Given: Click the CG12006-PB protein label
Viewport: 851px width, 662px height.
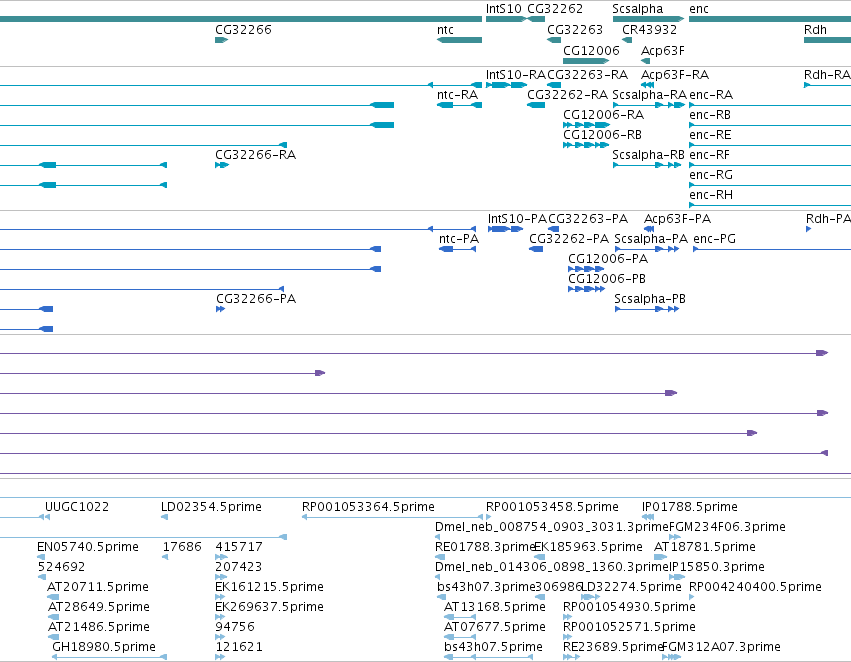Looking at the screenshot, I should pyautogui.click(x=607, y=279).
